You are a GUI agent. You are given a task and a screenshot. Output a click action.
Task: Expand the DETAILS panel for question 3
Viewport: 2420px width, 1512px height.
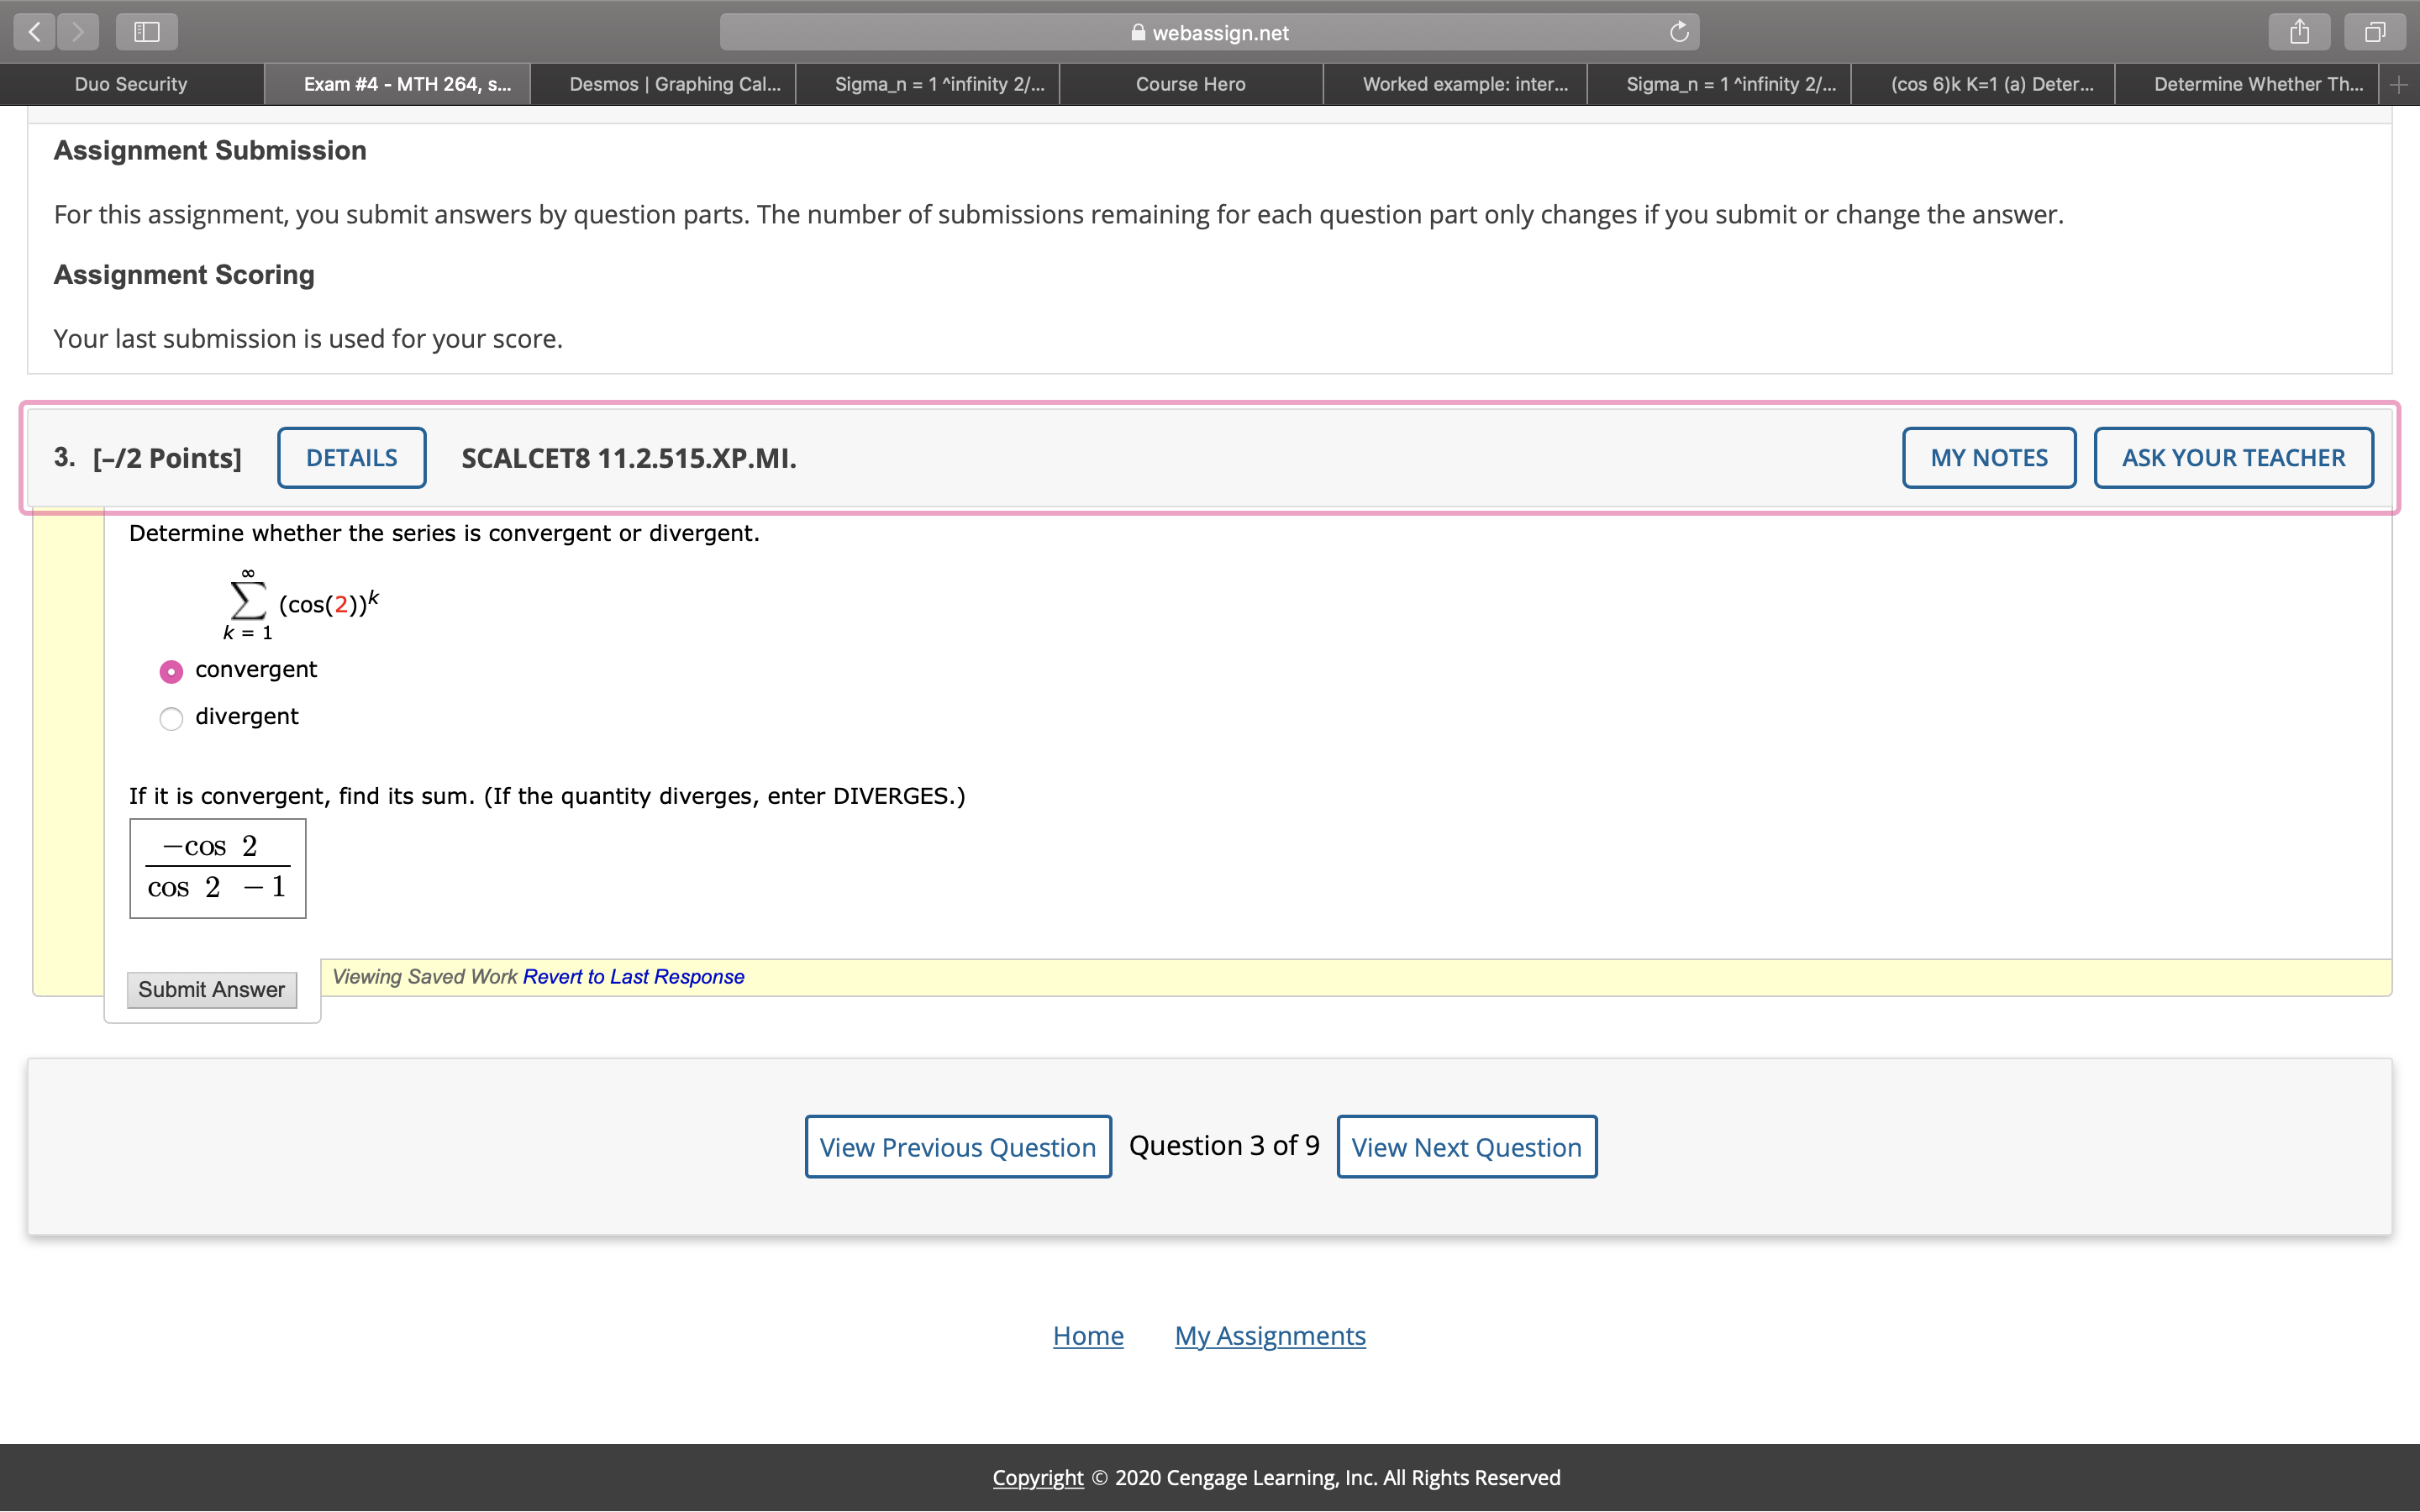[351, 457]
